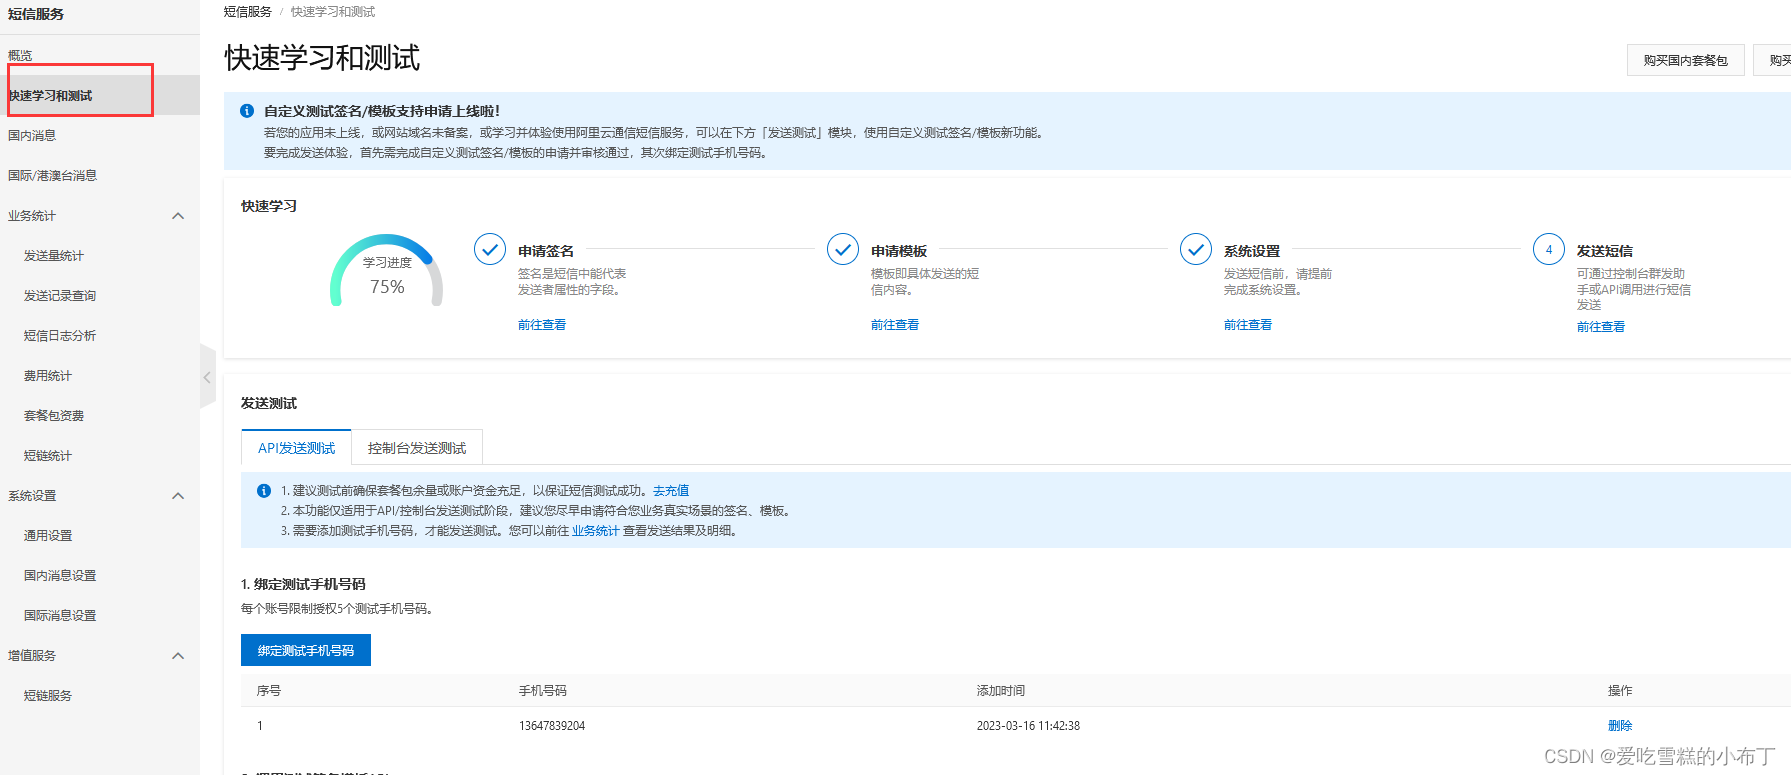Screen dimensions: 1791x775
Task: Click the 申请签名 step checkmark icon
Action: point(490,249)
